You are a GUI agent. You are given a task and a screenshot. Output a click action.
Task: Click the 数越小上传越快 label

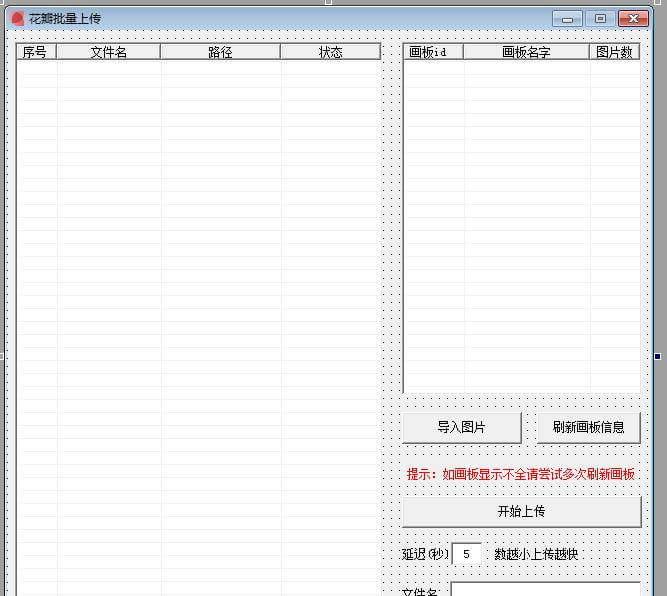click(536, 554)
